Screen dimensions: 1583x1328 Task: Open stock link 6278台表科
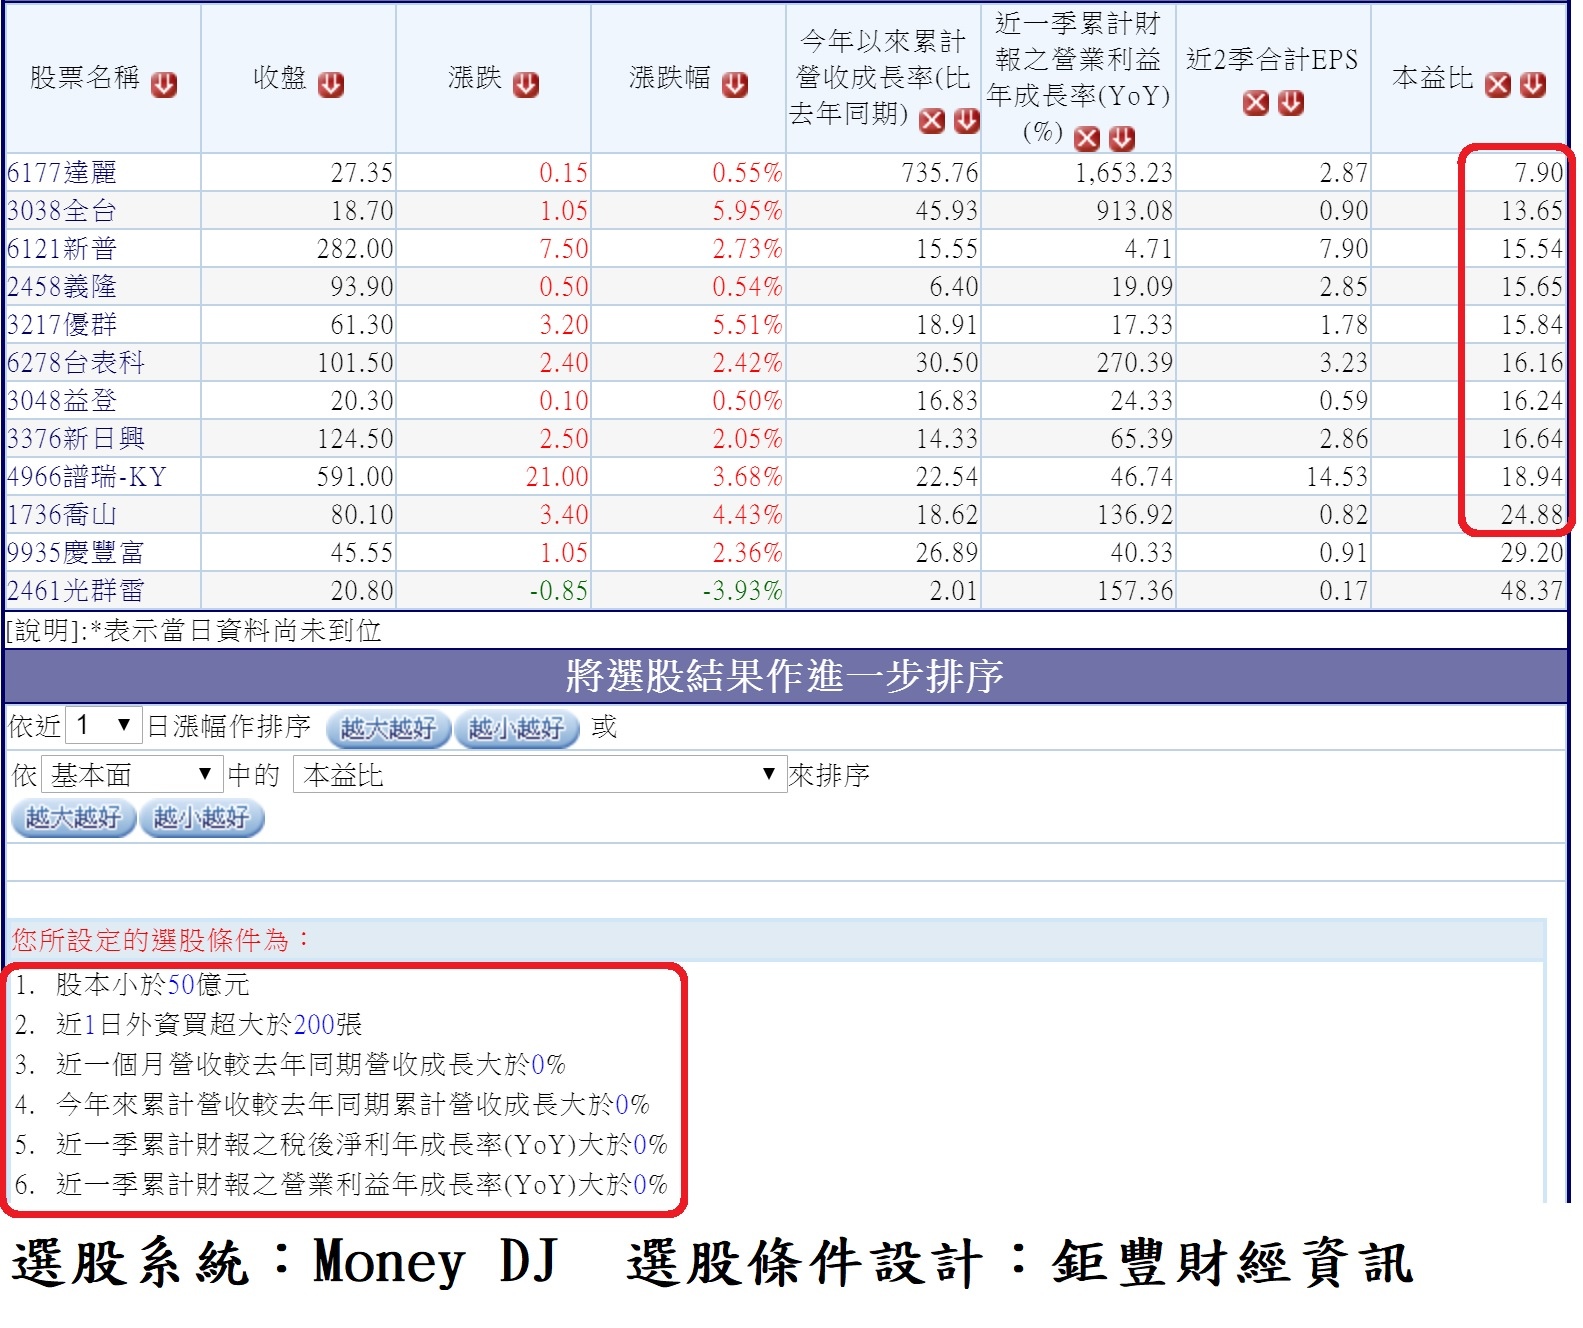76,363
